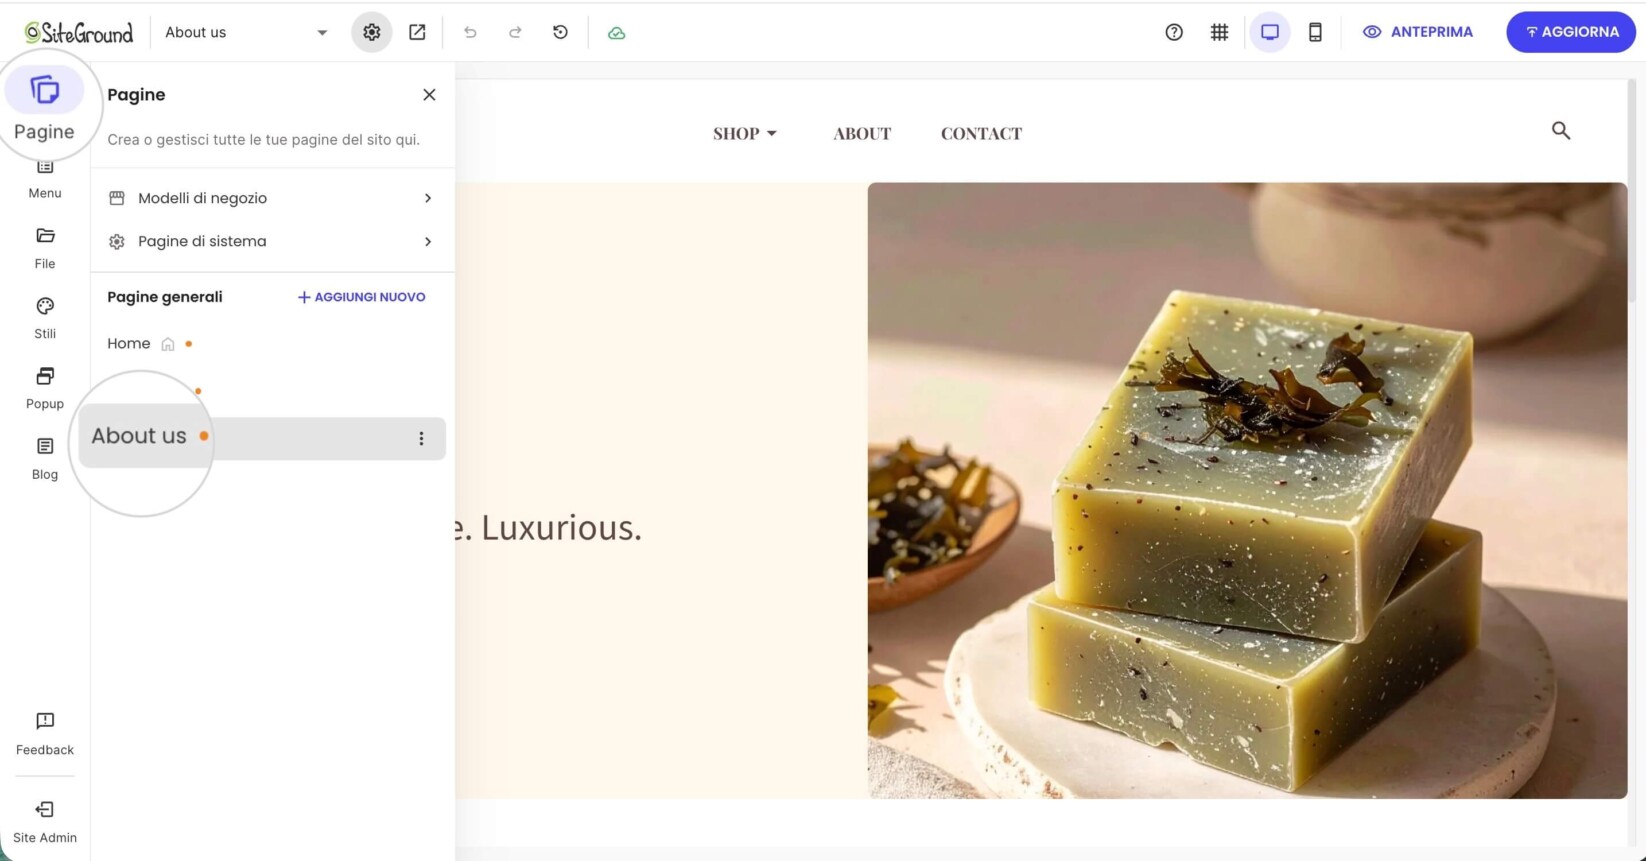1646x861 pixels.
Task: Click Aggiungi Nuovo to add page
Action: (x=362, y=297)
